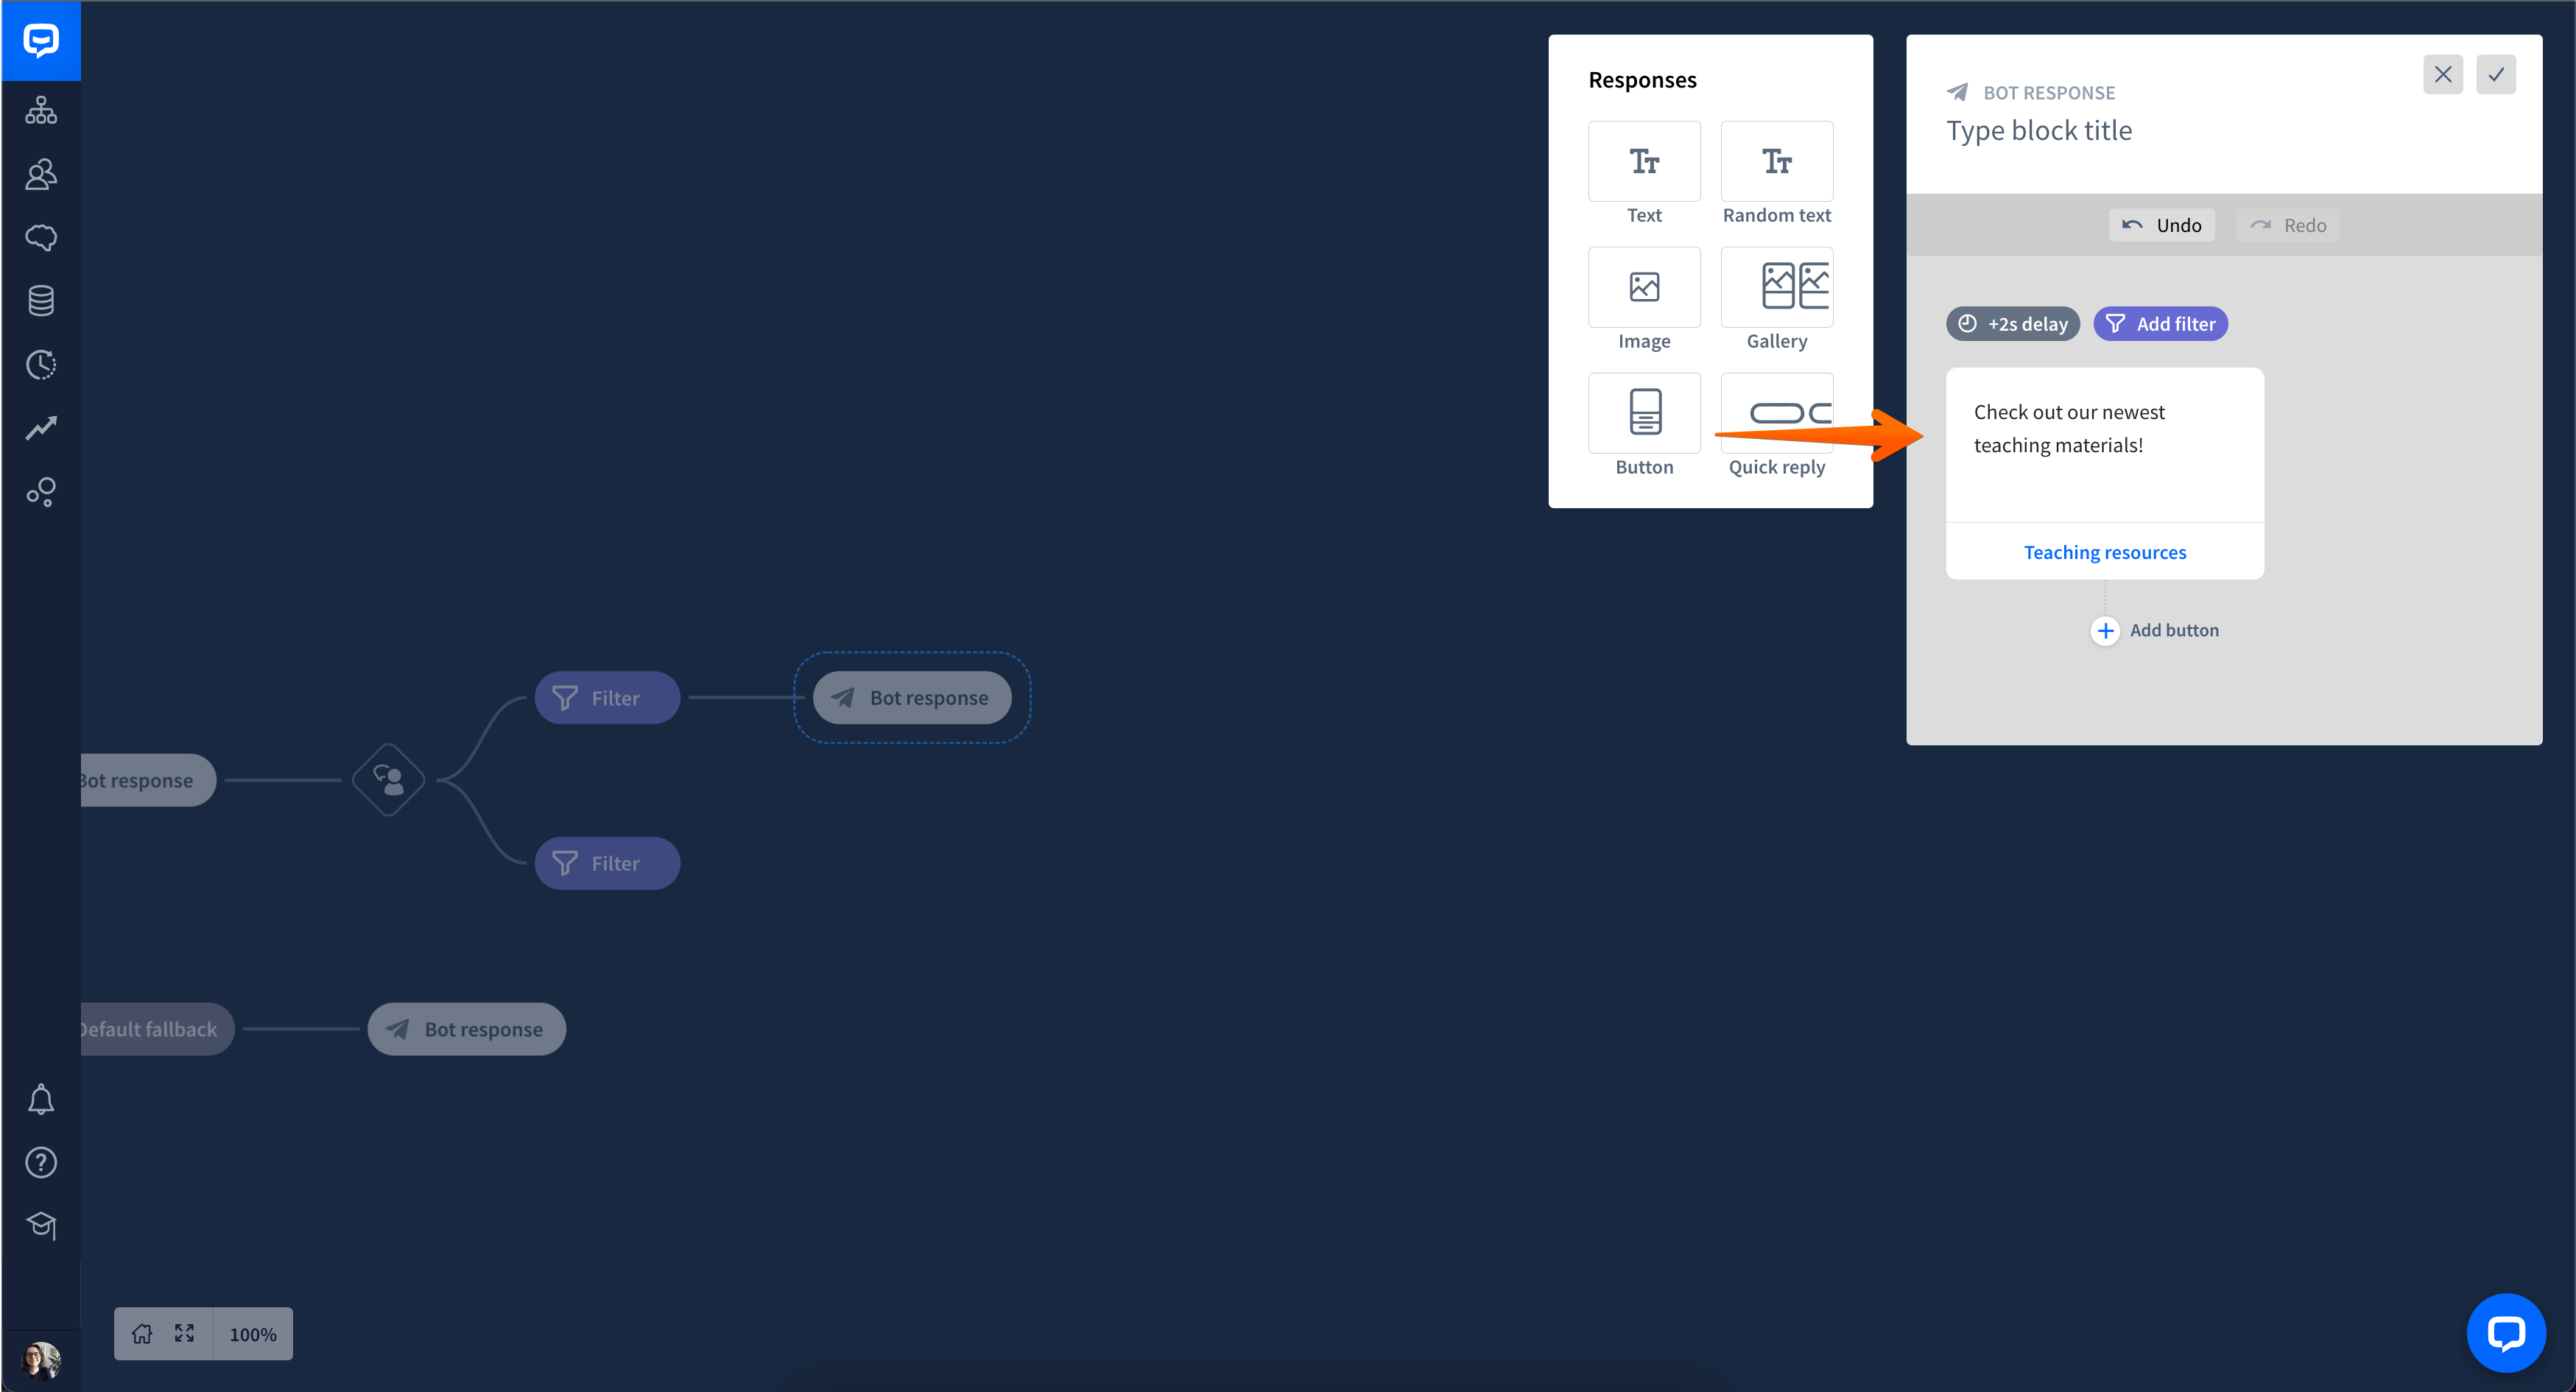
Task: Click the user input diamond node
Action: [x=388, y=780]
